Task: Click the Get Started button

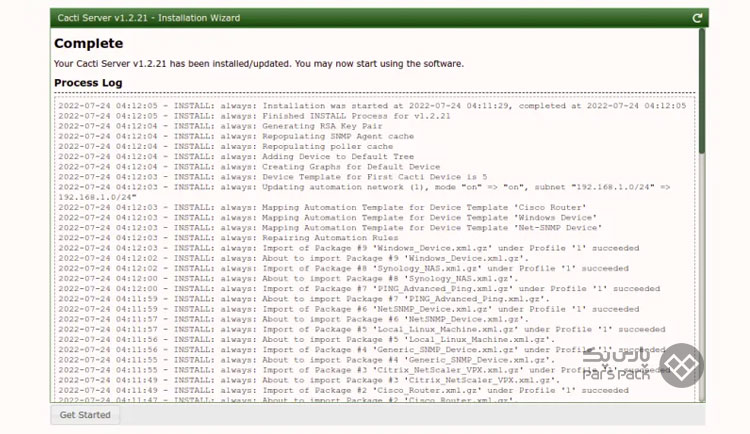Action: (85, 415)
